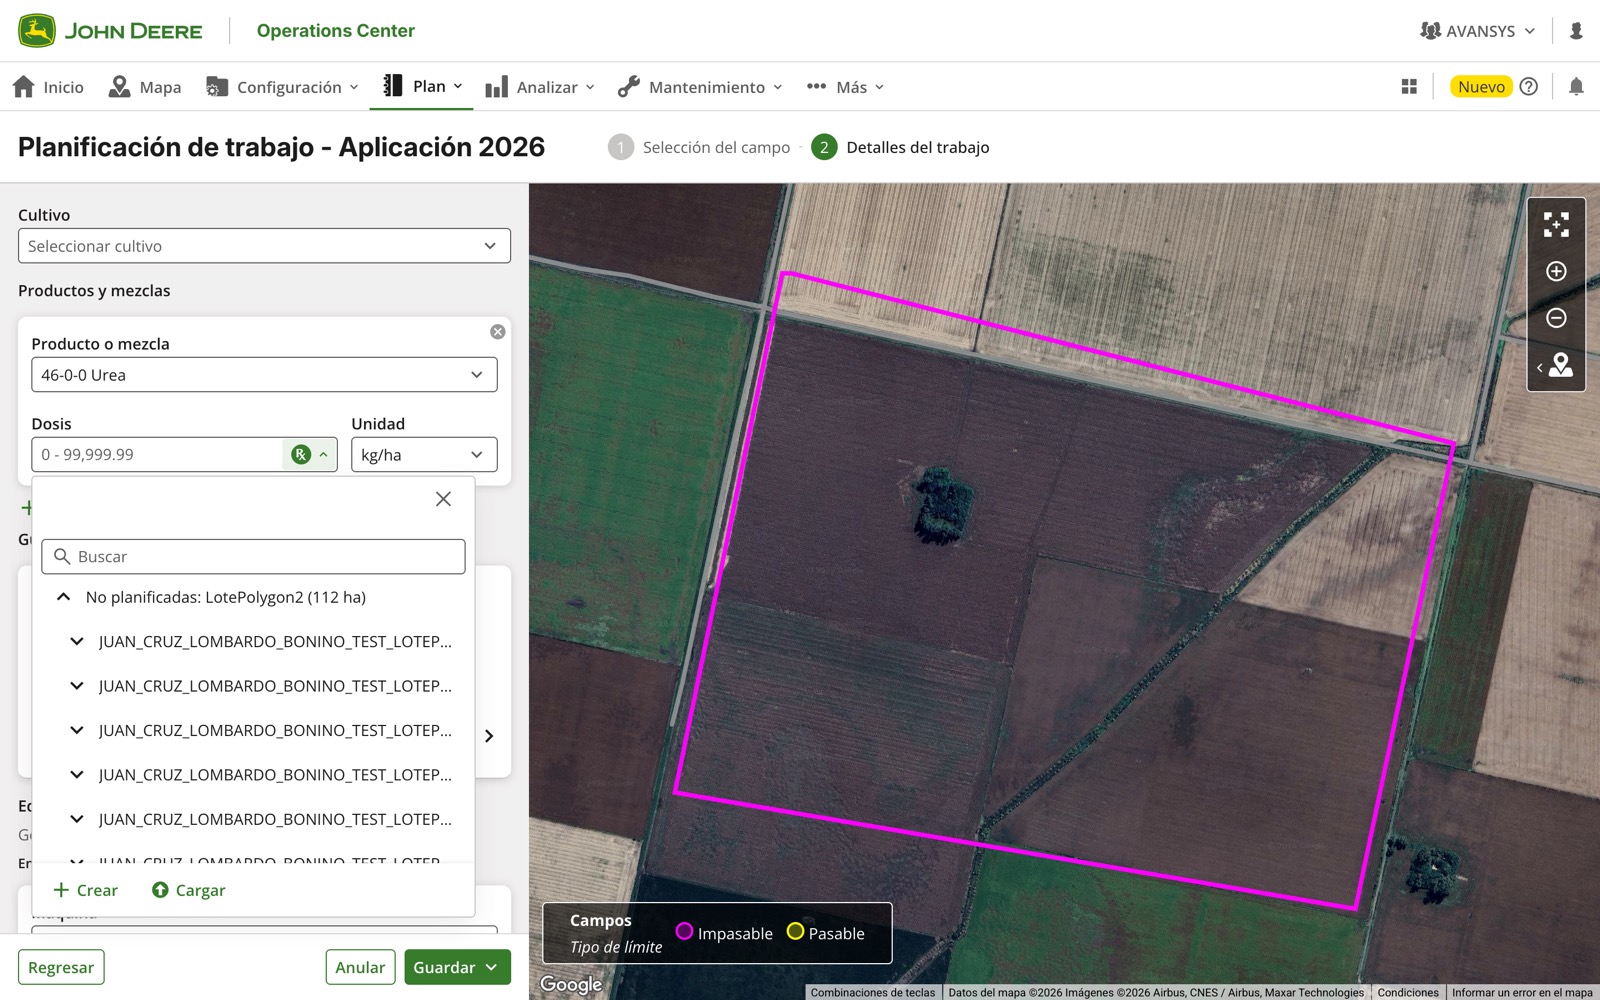The image size is (1600, 1000).
Task: Open the Plan menu
Action: tap(423, 86)
